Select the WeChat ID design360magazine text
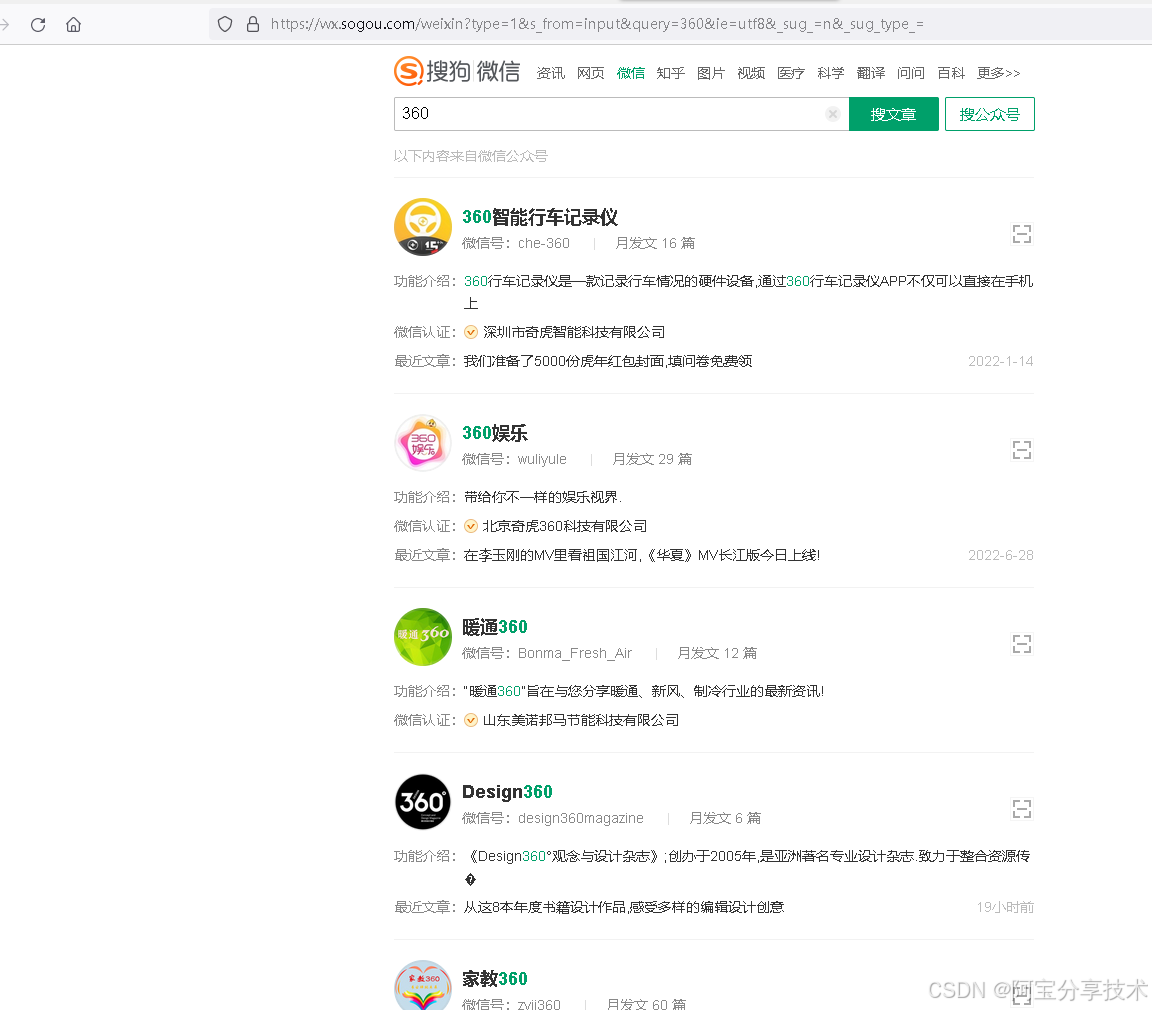Viewport: 1152px width, 1010px height. point(580,818)
